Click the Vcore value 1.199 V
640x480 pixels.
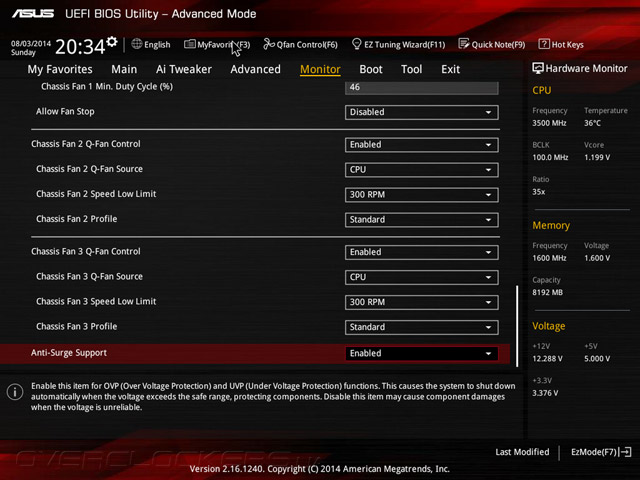click(x=597, y=158)
